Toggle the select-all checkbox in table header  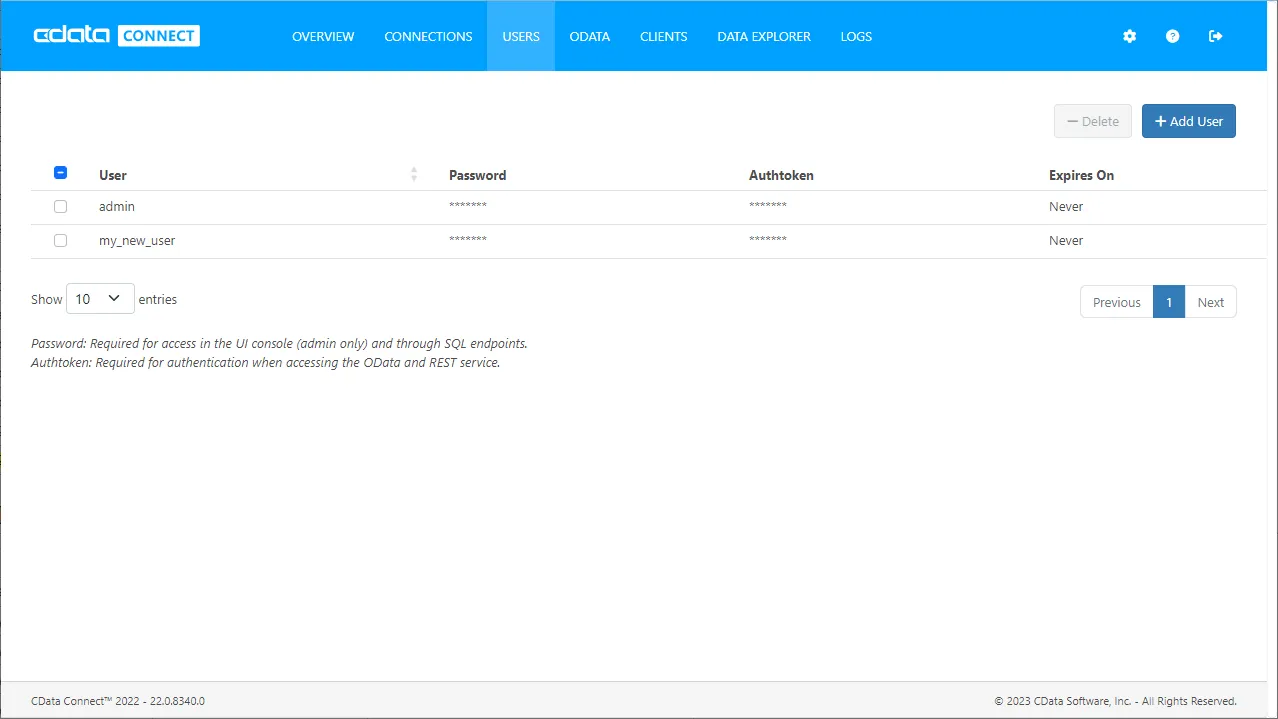click(x=60, y=172)
